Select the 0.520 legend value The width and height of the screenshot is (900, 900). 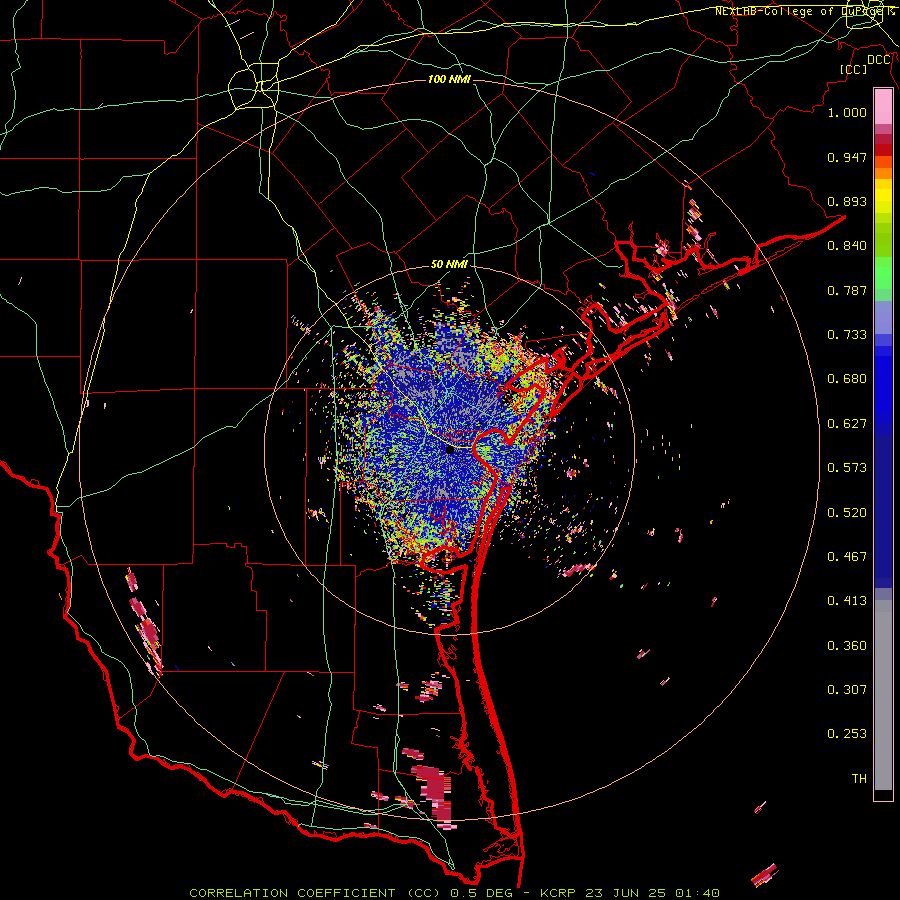[x=847, y=513]
